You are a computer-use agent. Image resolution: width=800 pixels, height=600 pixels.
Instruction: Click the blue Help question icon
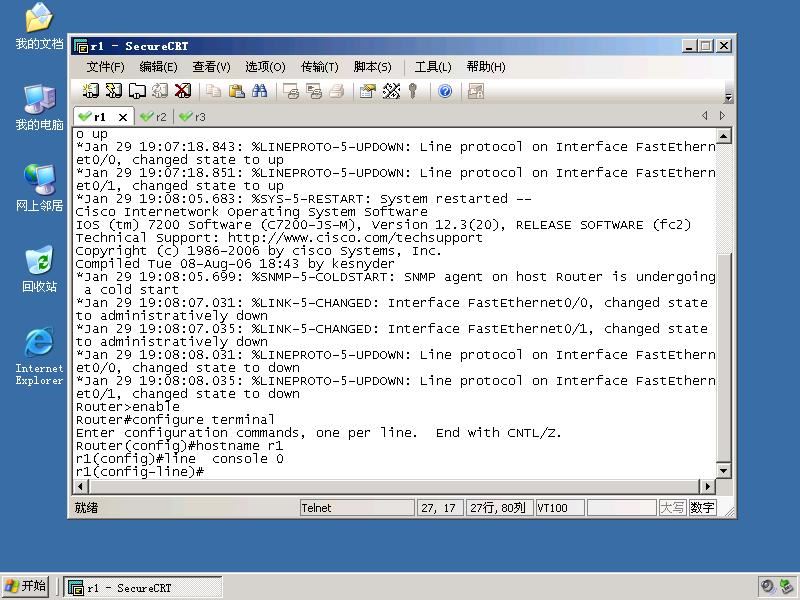(445, 91)
